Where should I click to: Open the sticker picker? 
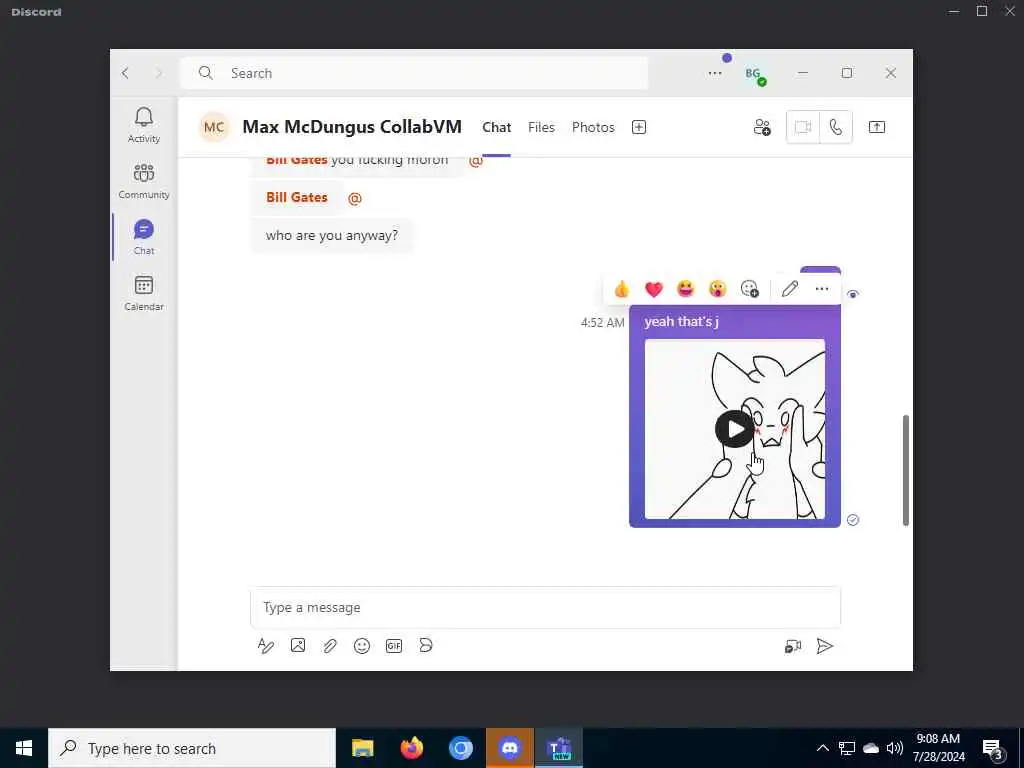[x=426, y=646]
